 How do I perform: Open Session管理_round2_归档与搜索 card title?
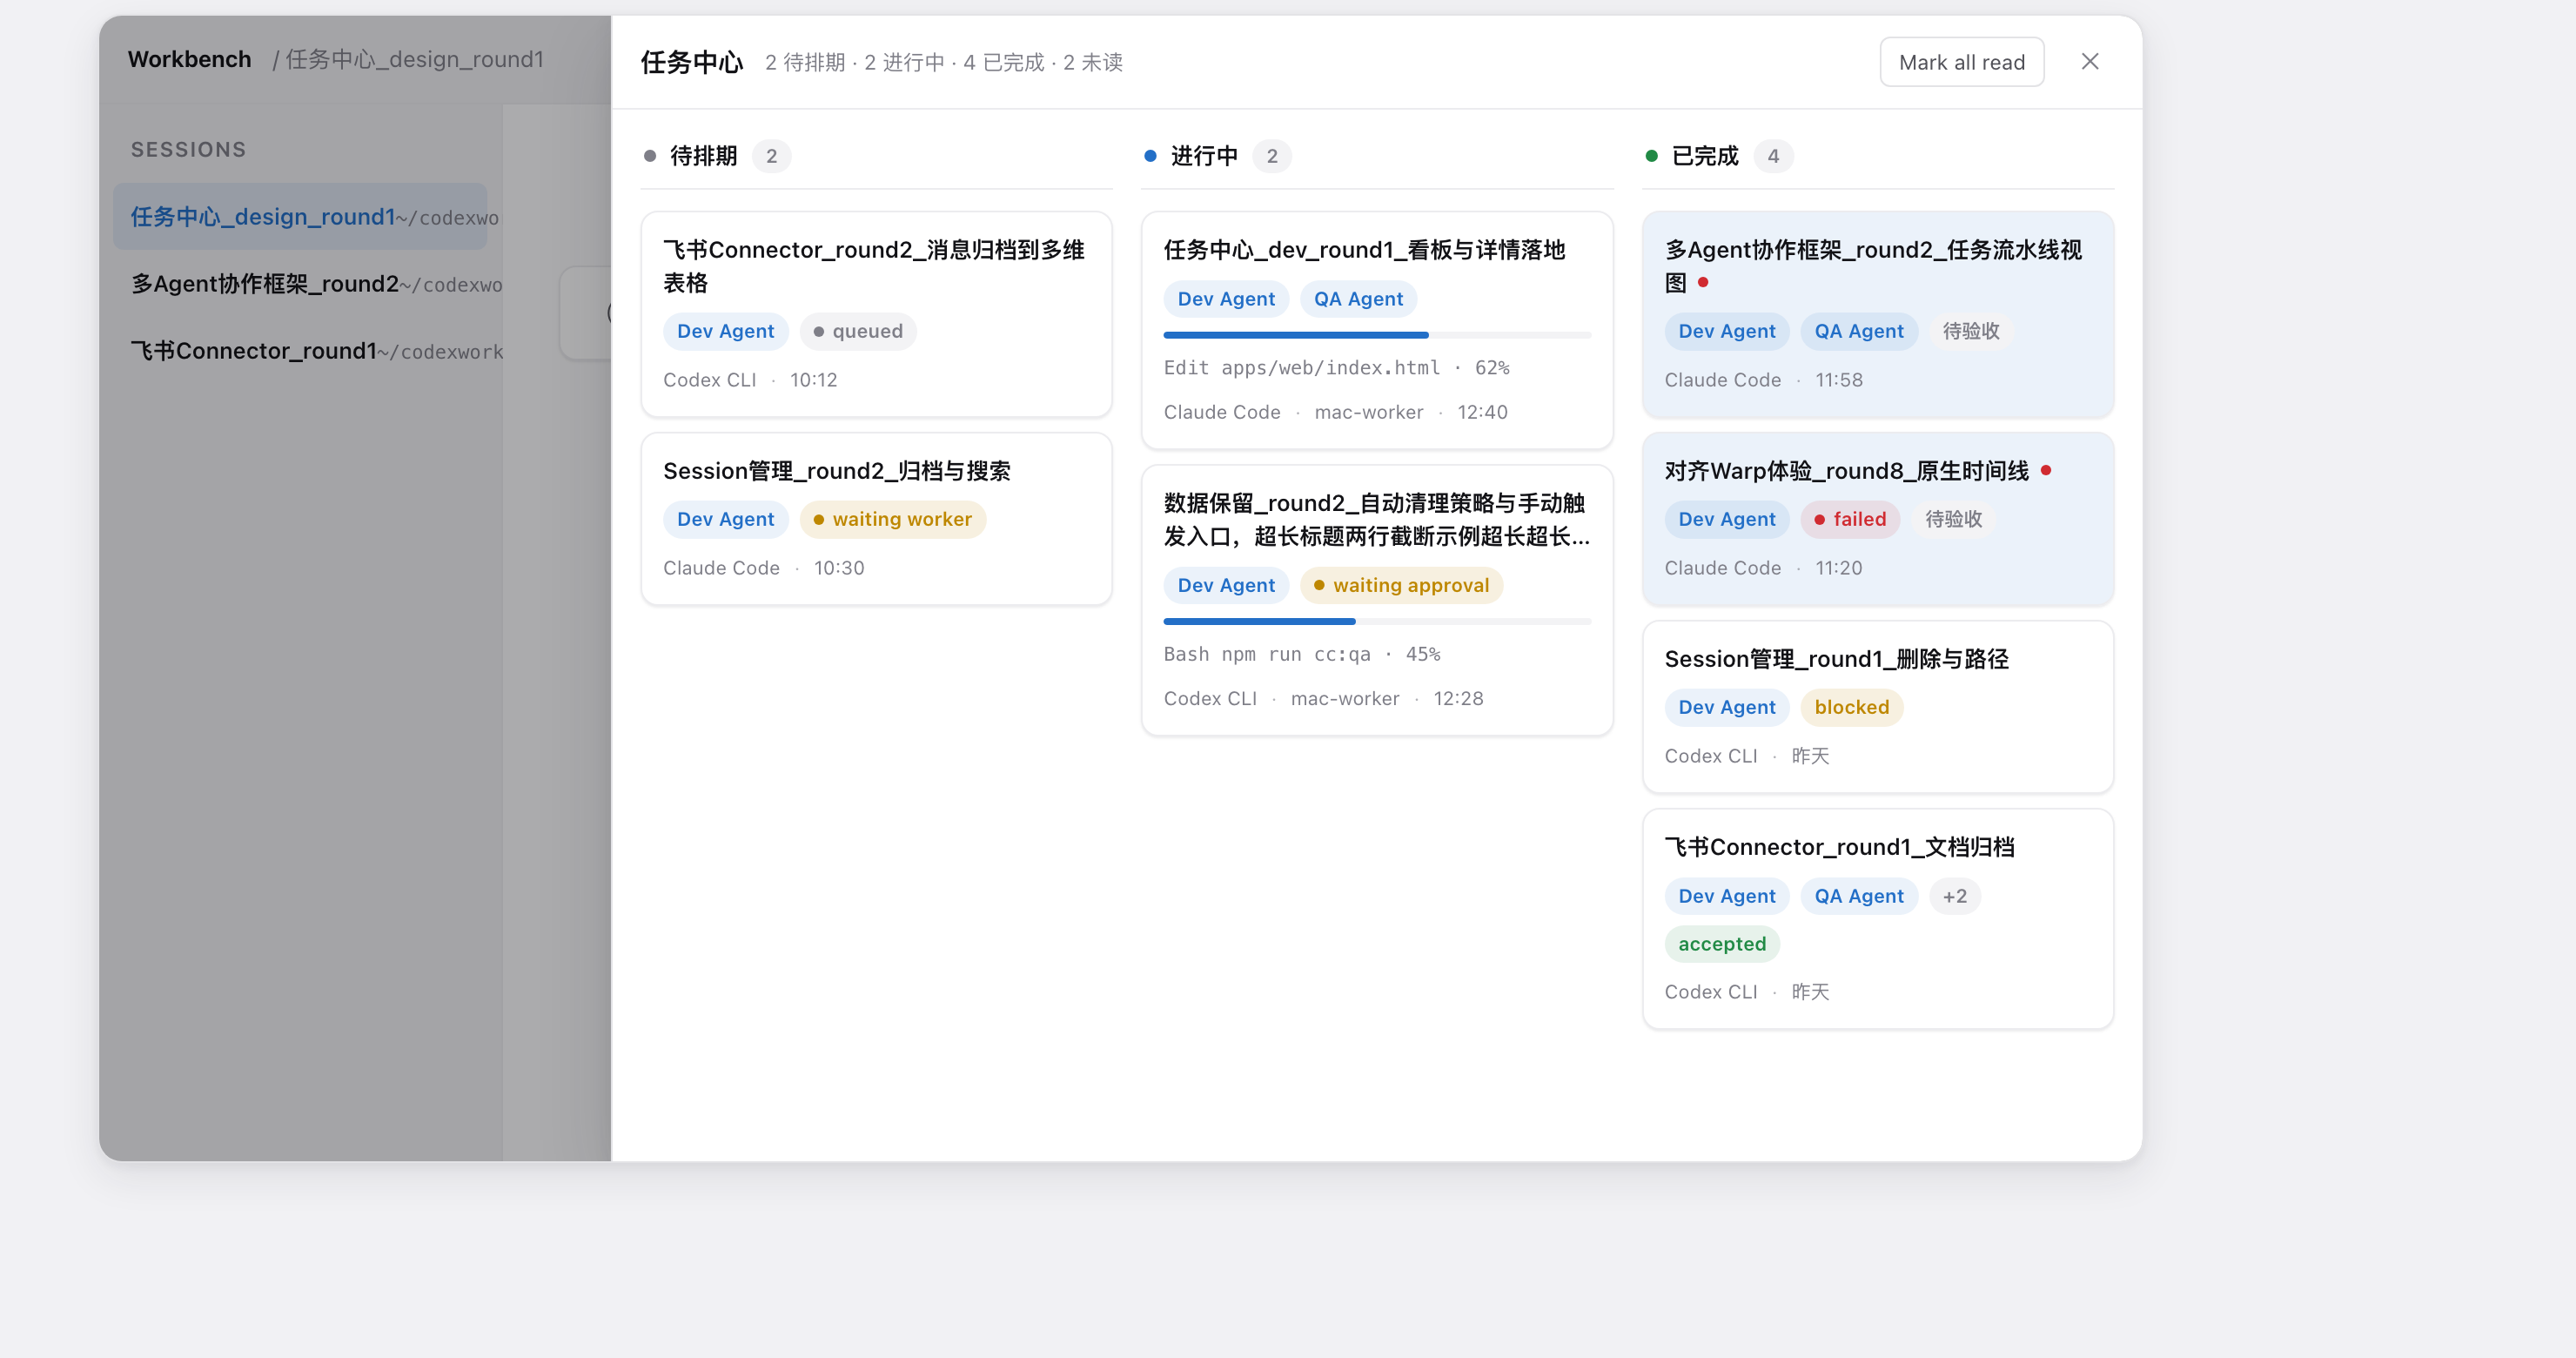click(836, 471)
